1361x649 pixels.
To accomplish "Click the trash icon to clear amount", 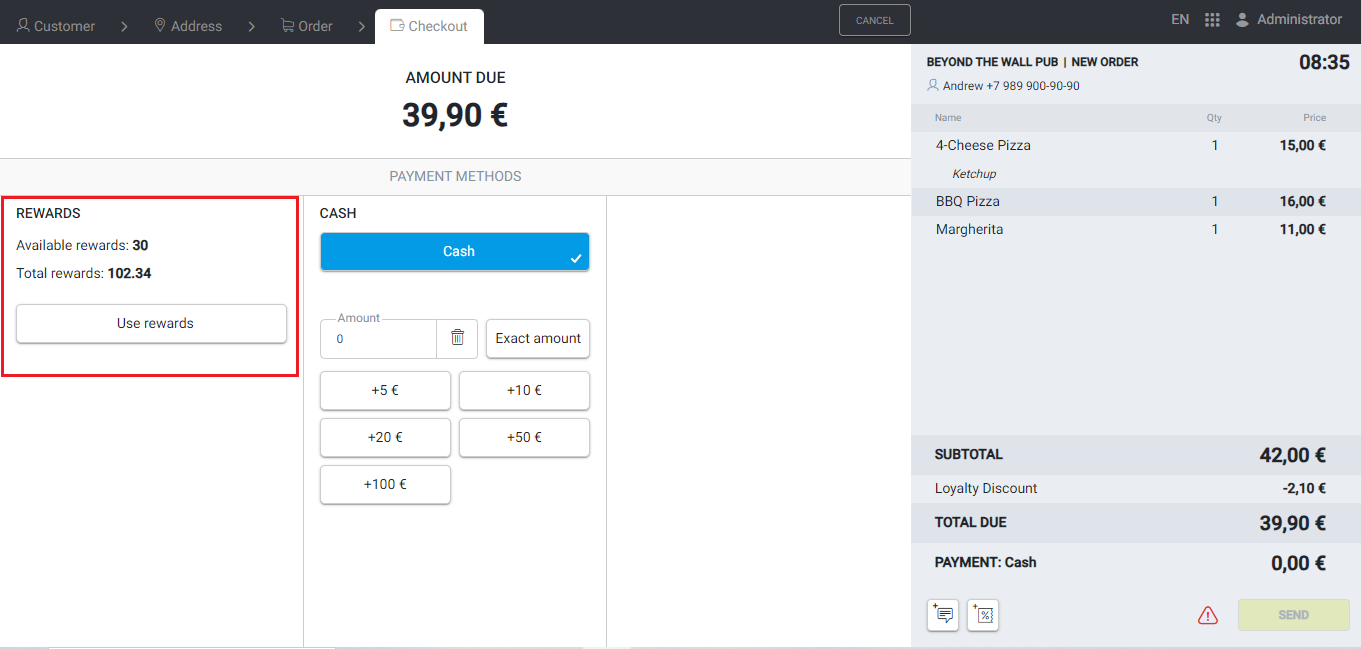I will click(457, 338).
